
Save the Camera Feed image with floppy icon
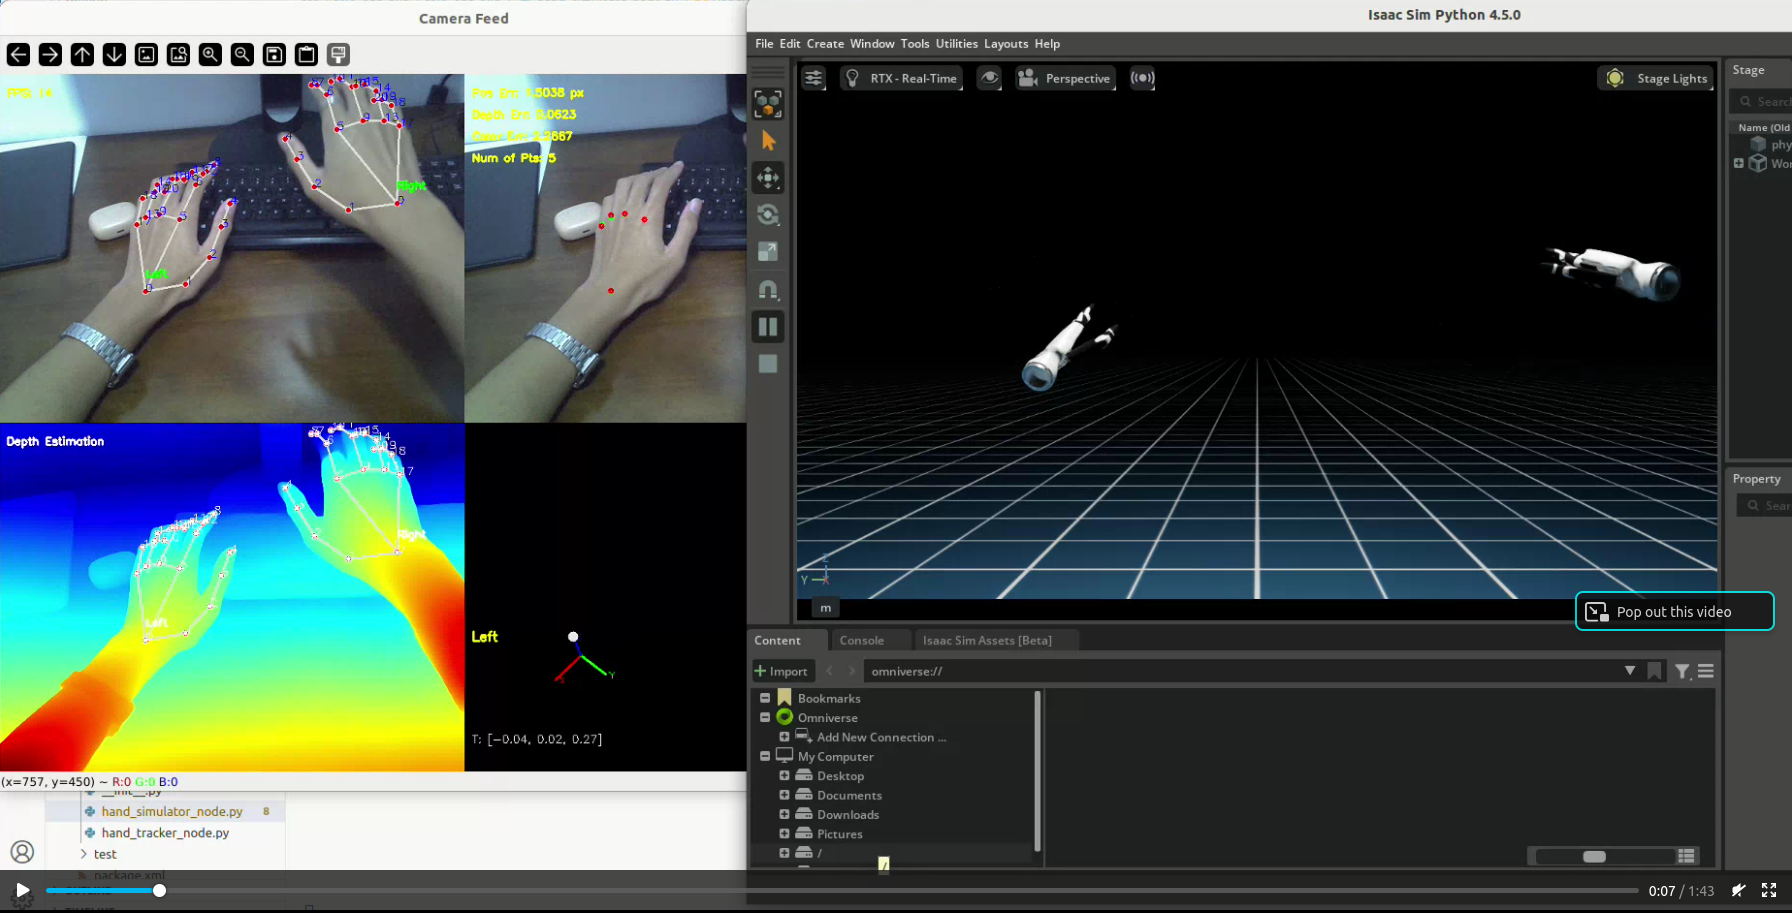274,55
